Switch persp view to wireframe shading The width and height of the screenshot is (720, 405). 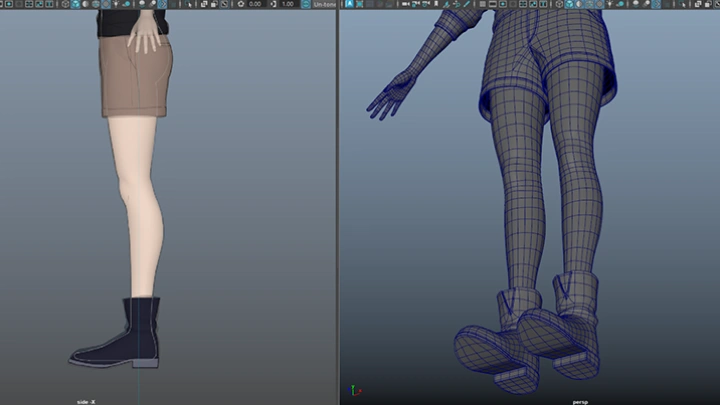tap(559, 4)
